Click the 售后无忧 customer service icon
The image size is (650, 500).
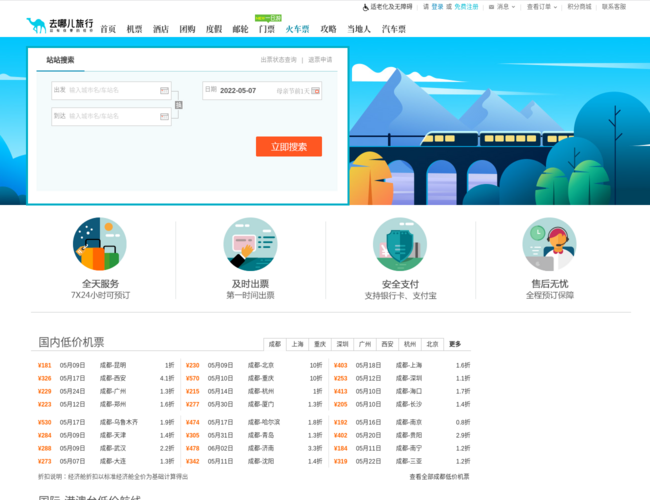coord(549,244)
